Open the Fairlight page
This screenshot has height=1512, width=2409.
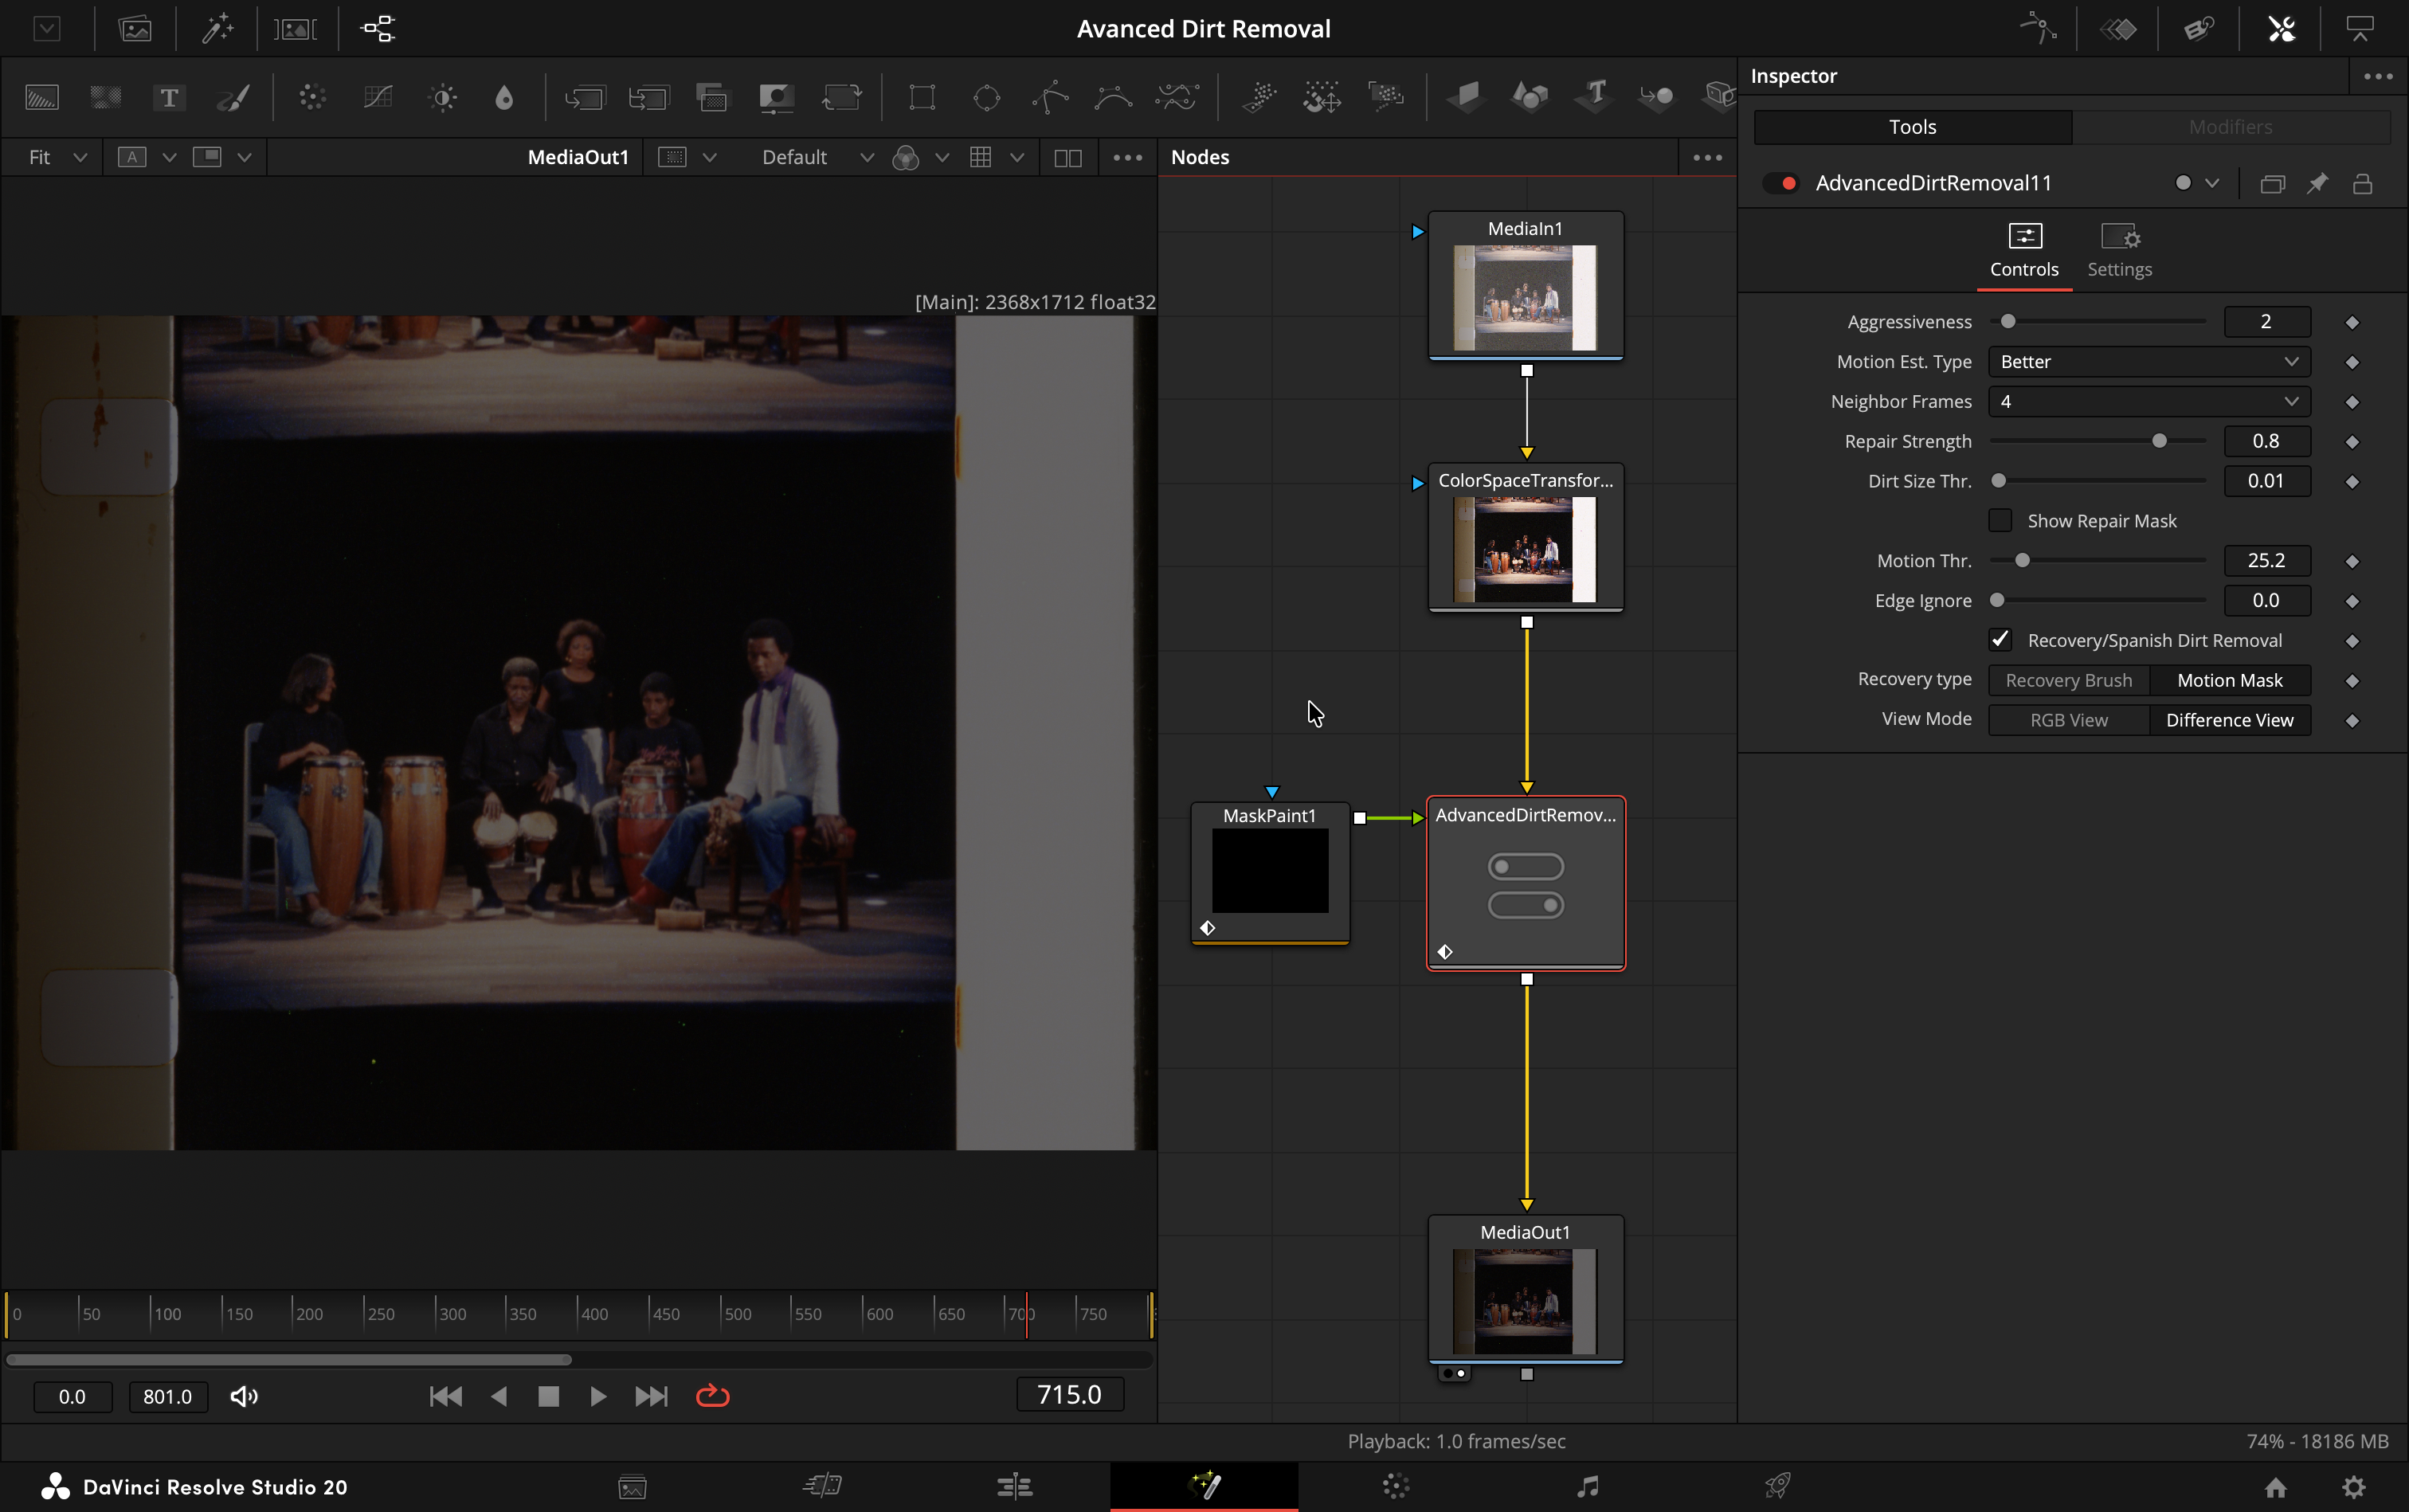tap(1587, 1486)
